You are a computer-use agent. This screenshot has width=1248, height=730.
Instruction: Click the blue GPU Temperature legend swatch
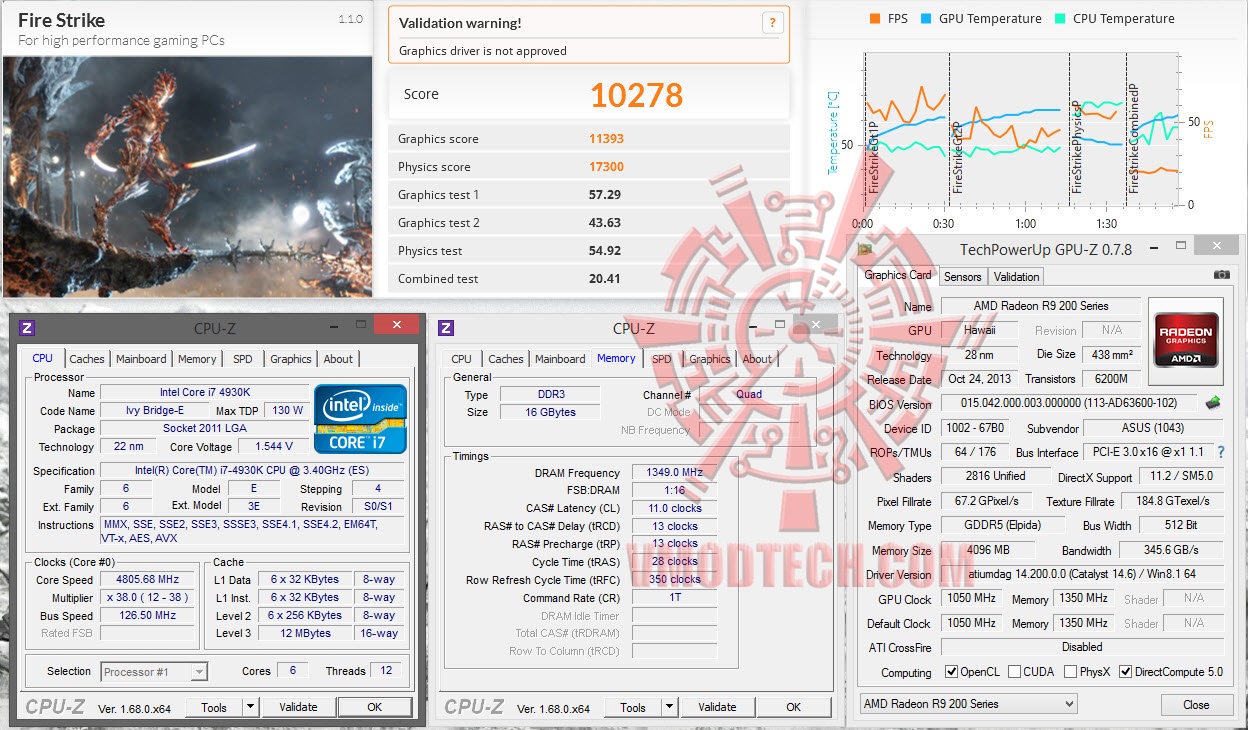click(927, 19)
